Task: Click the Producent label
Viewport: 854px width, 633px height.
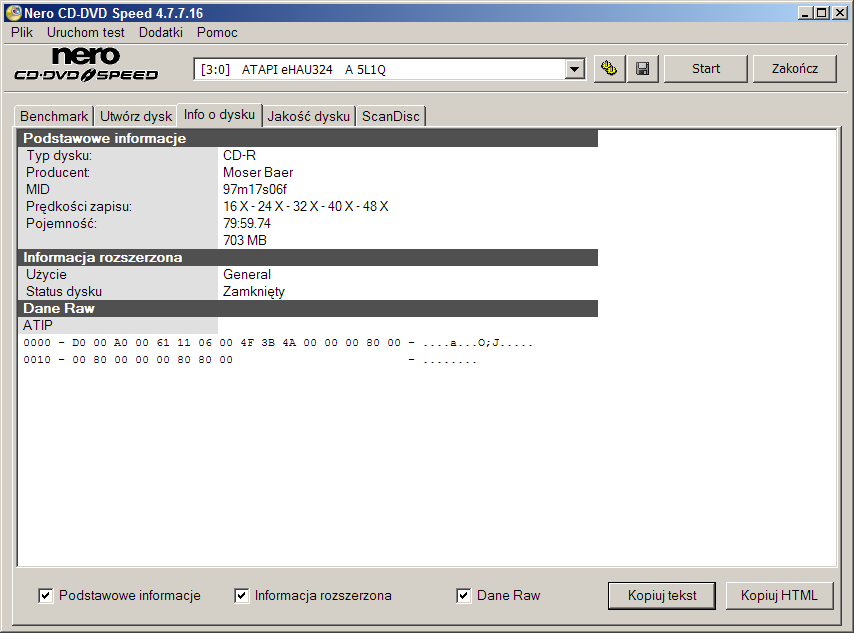Action: [58, 172]
